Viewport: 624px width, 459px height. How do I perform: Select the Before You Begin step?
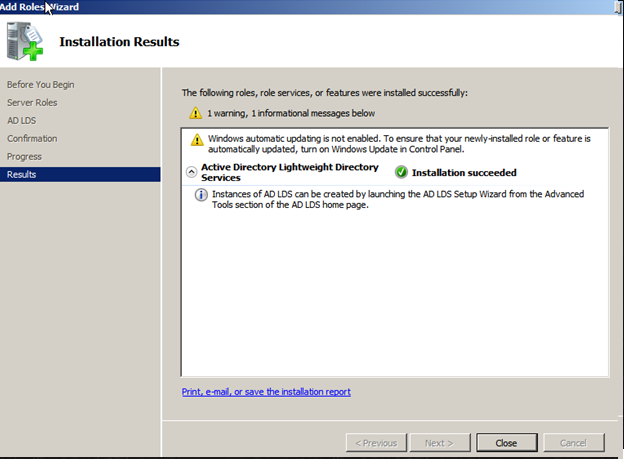41,85
